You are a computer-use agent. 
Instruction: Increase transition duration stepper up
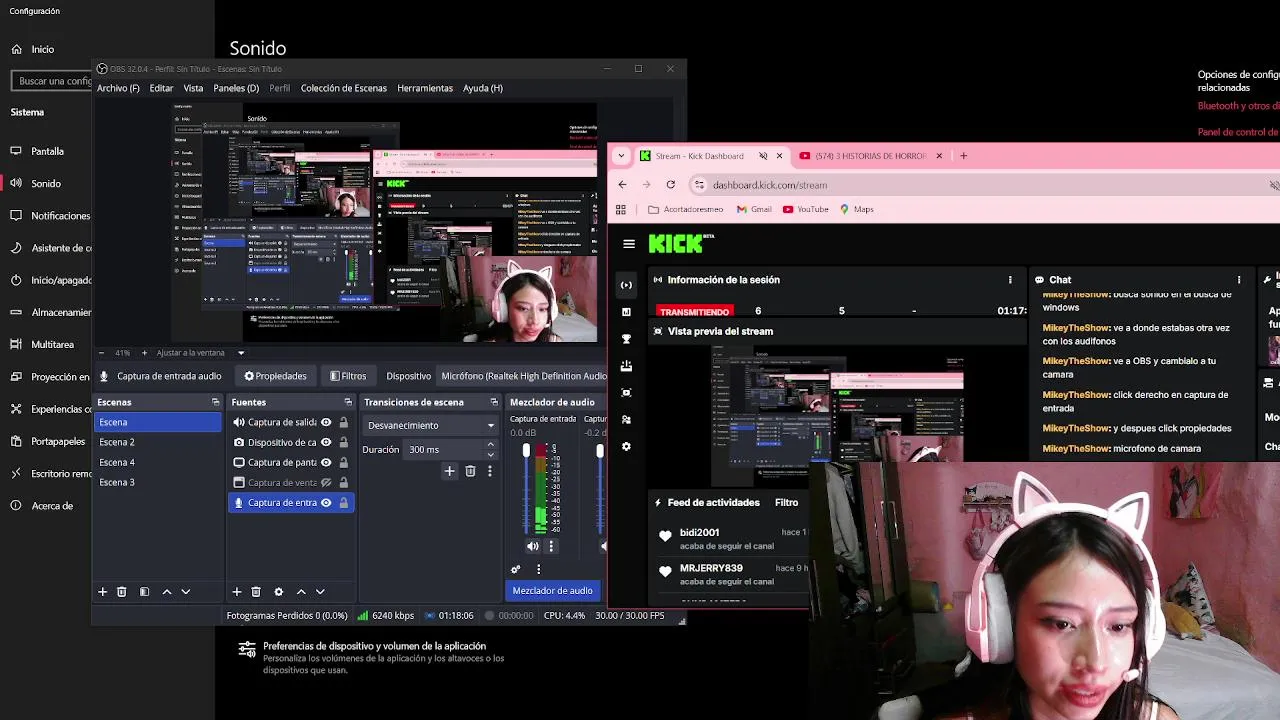point(490,444)
